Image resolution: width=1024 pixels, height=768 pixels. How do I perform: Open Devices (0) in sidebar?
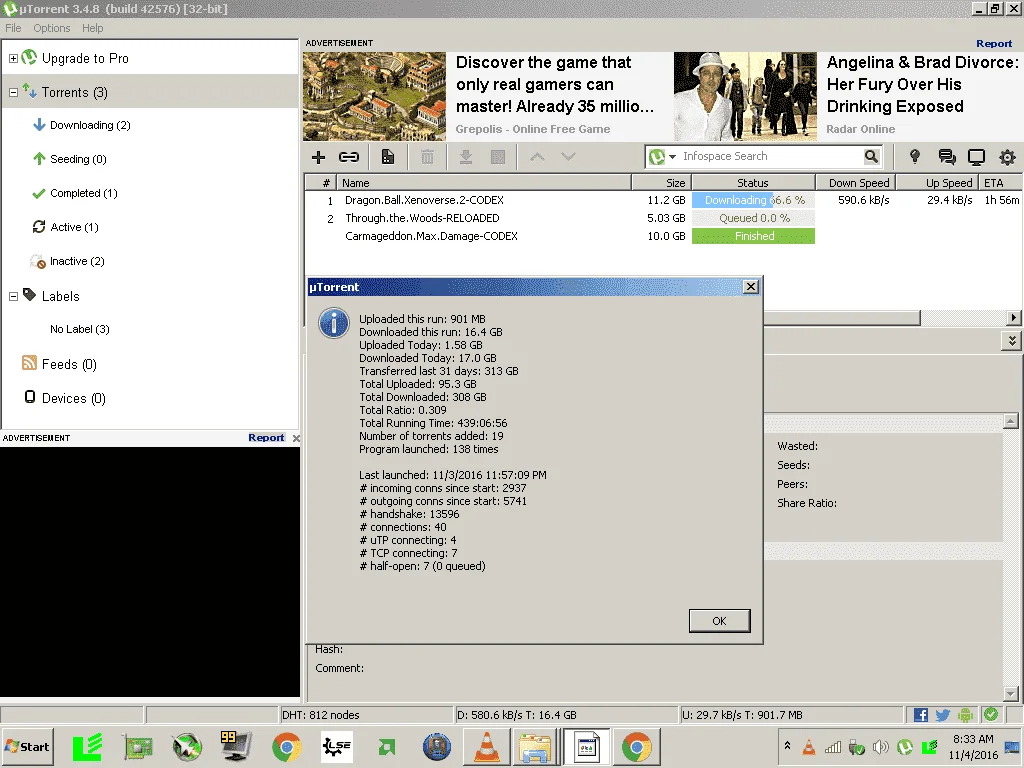[73, 398]
